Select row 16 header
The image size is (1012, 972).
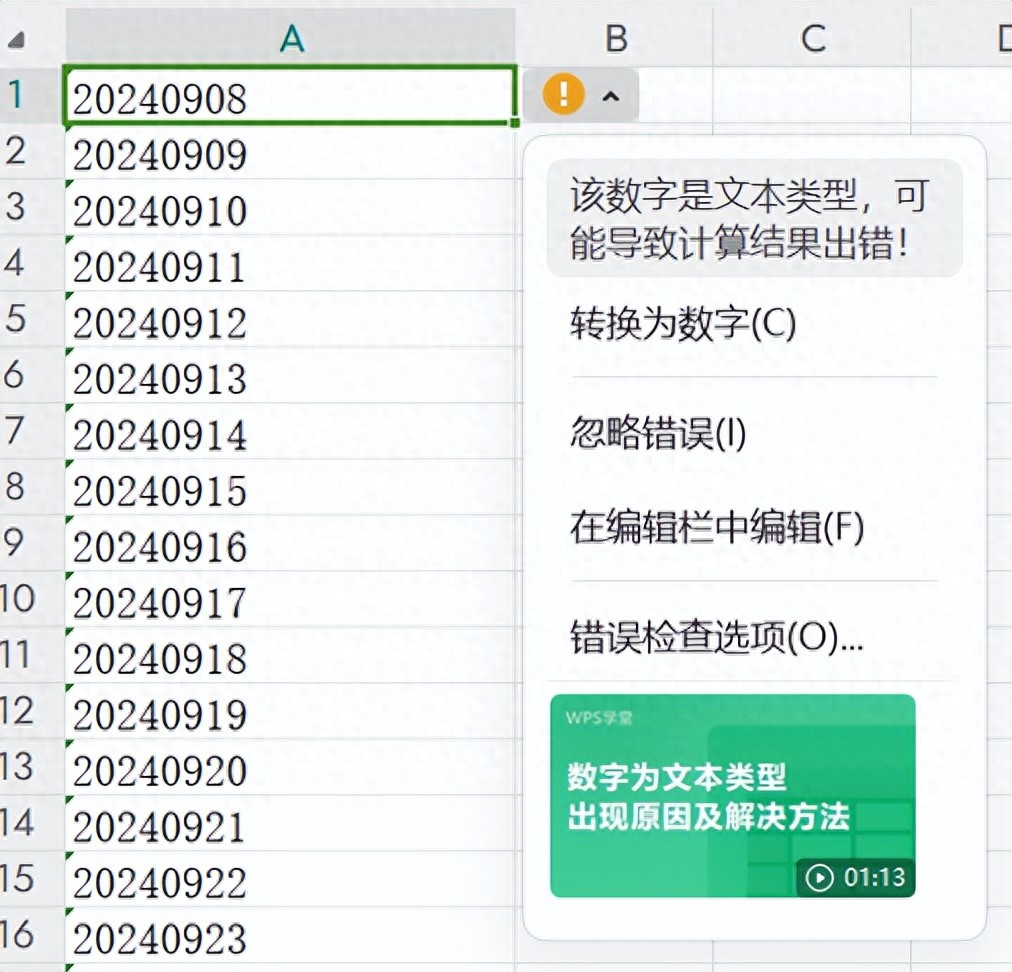[x=32, y=934]
